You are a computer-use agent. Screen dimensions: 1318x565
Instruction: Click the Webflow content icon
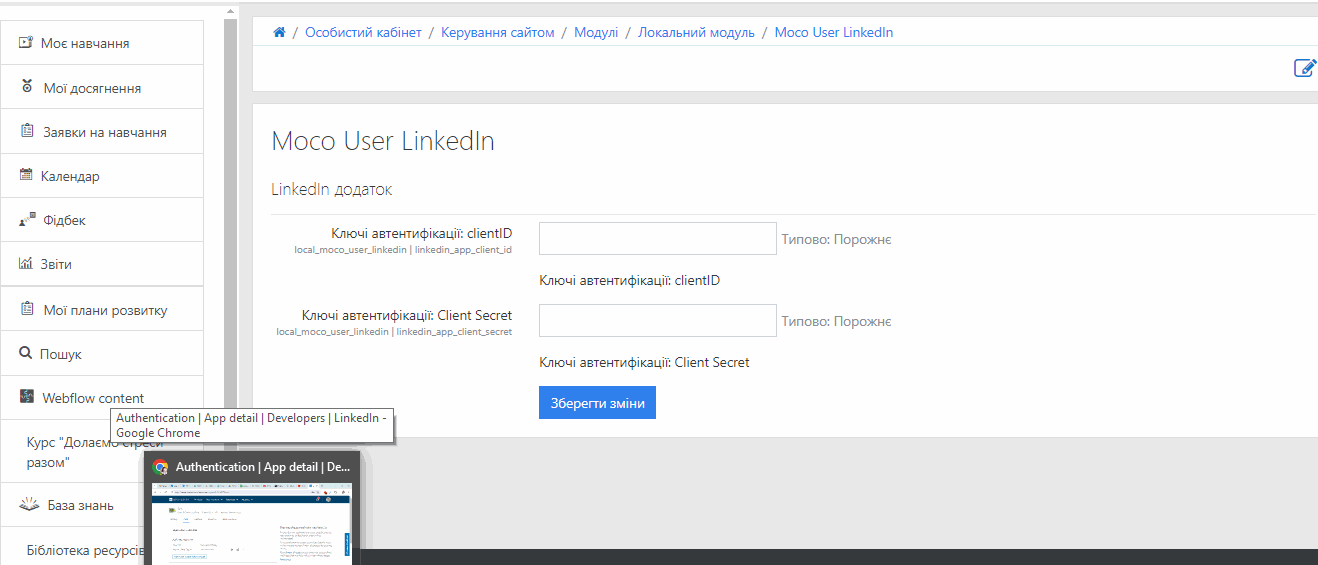[x=27, y=398]
